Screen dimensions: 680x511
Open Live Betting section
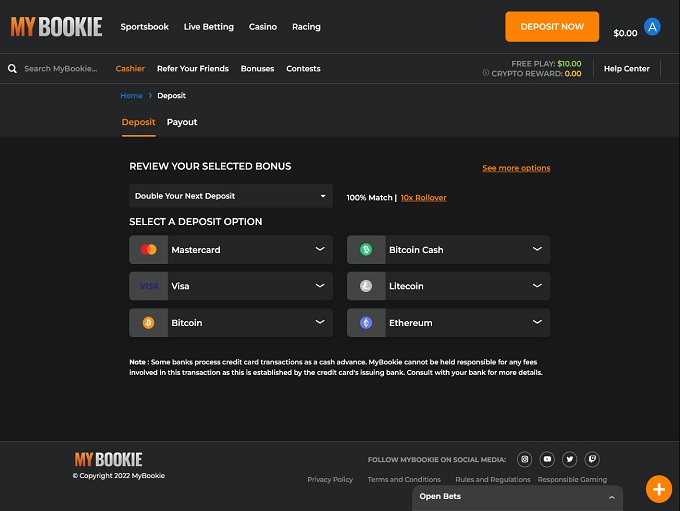(x=209, y=27)
